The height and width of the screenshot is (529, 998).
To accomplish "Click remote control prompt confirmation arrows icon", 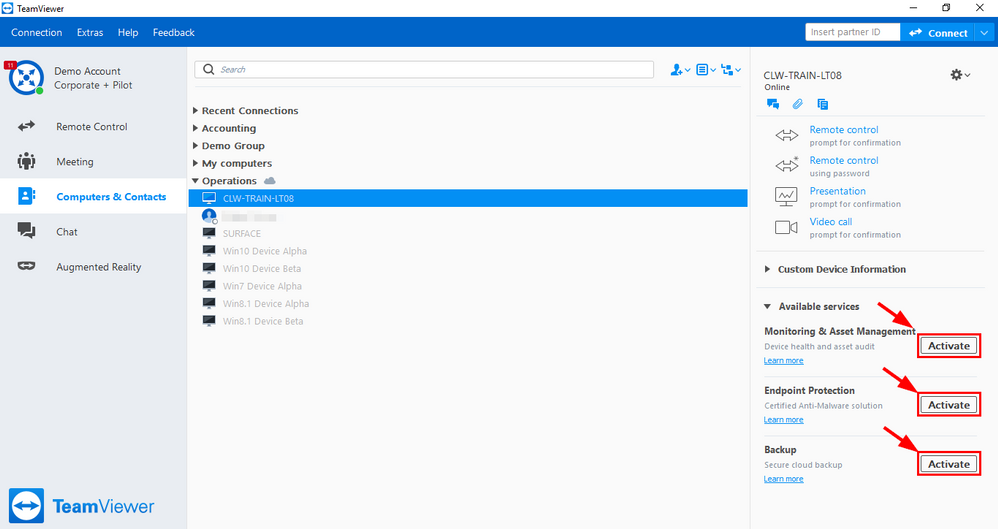I will click(786, 135).
